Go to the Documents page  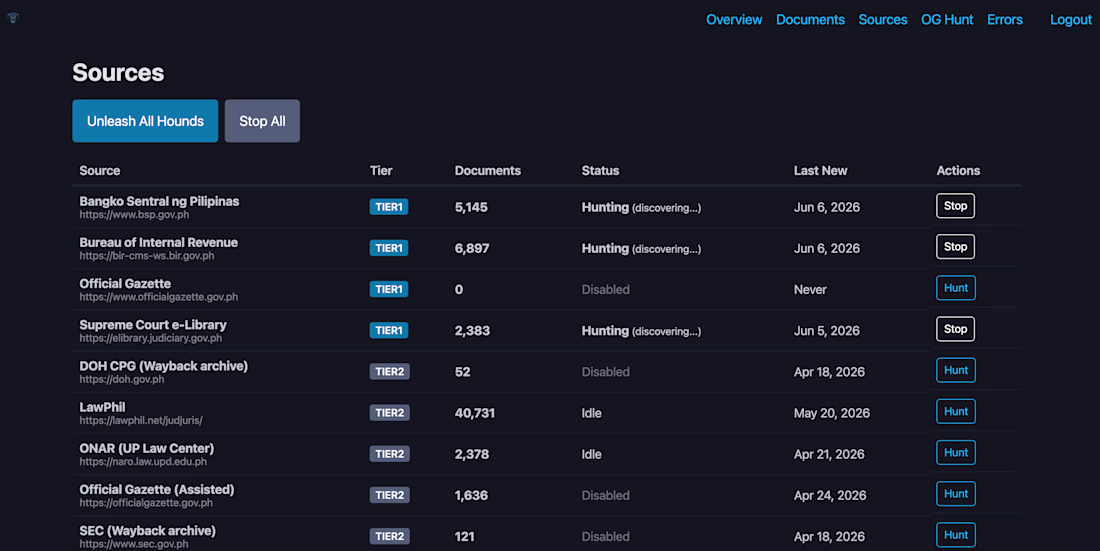tap(810, 20)
